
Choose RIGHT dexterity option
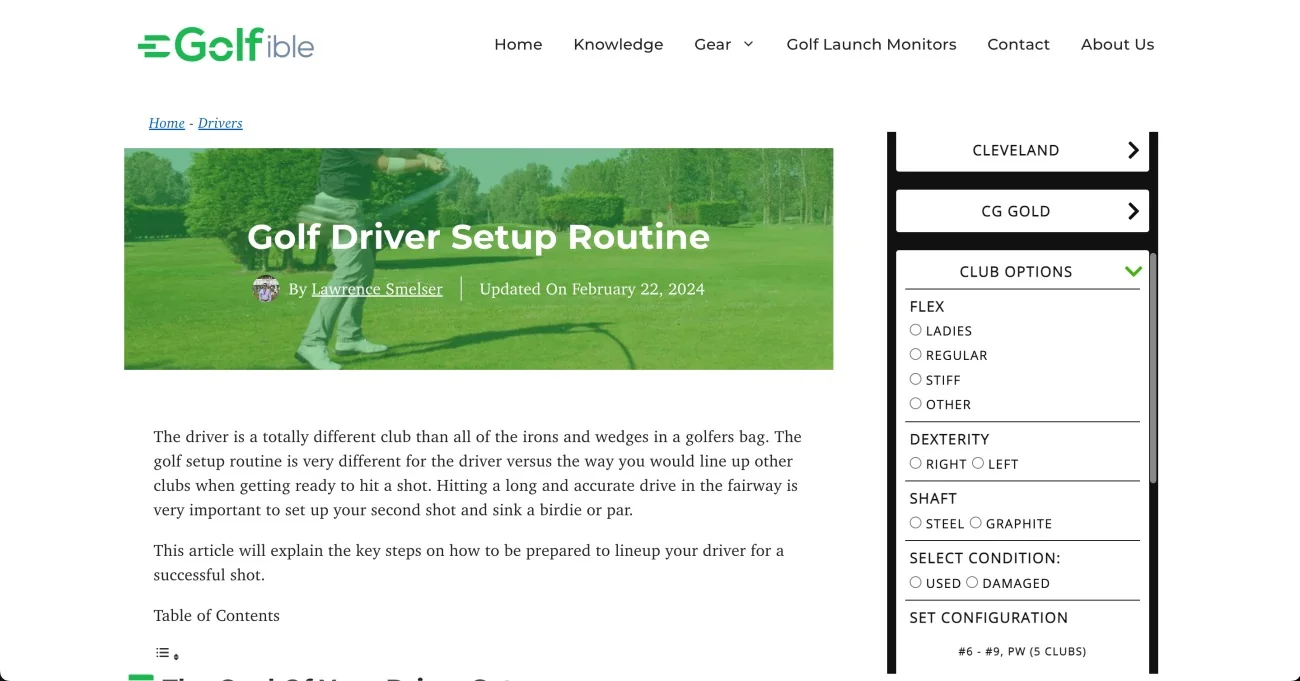coord(915,463)
